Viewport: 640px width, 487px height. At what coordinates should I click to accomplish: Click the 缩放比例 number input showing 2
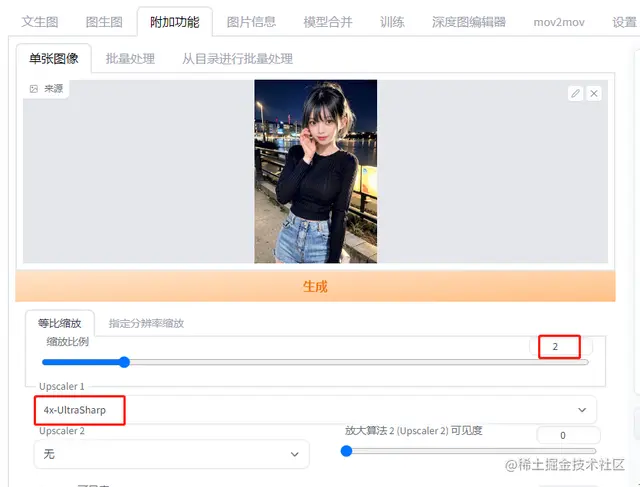pos(560,347)
